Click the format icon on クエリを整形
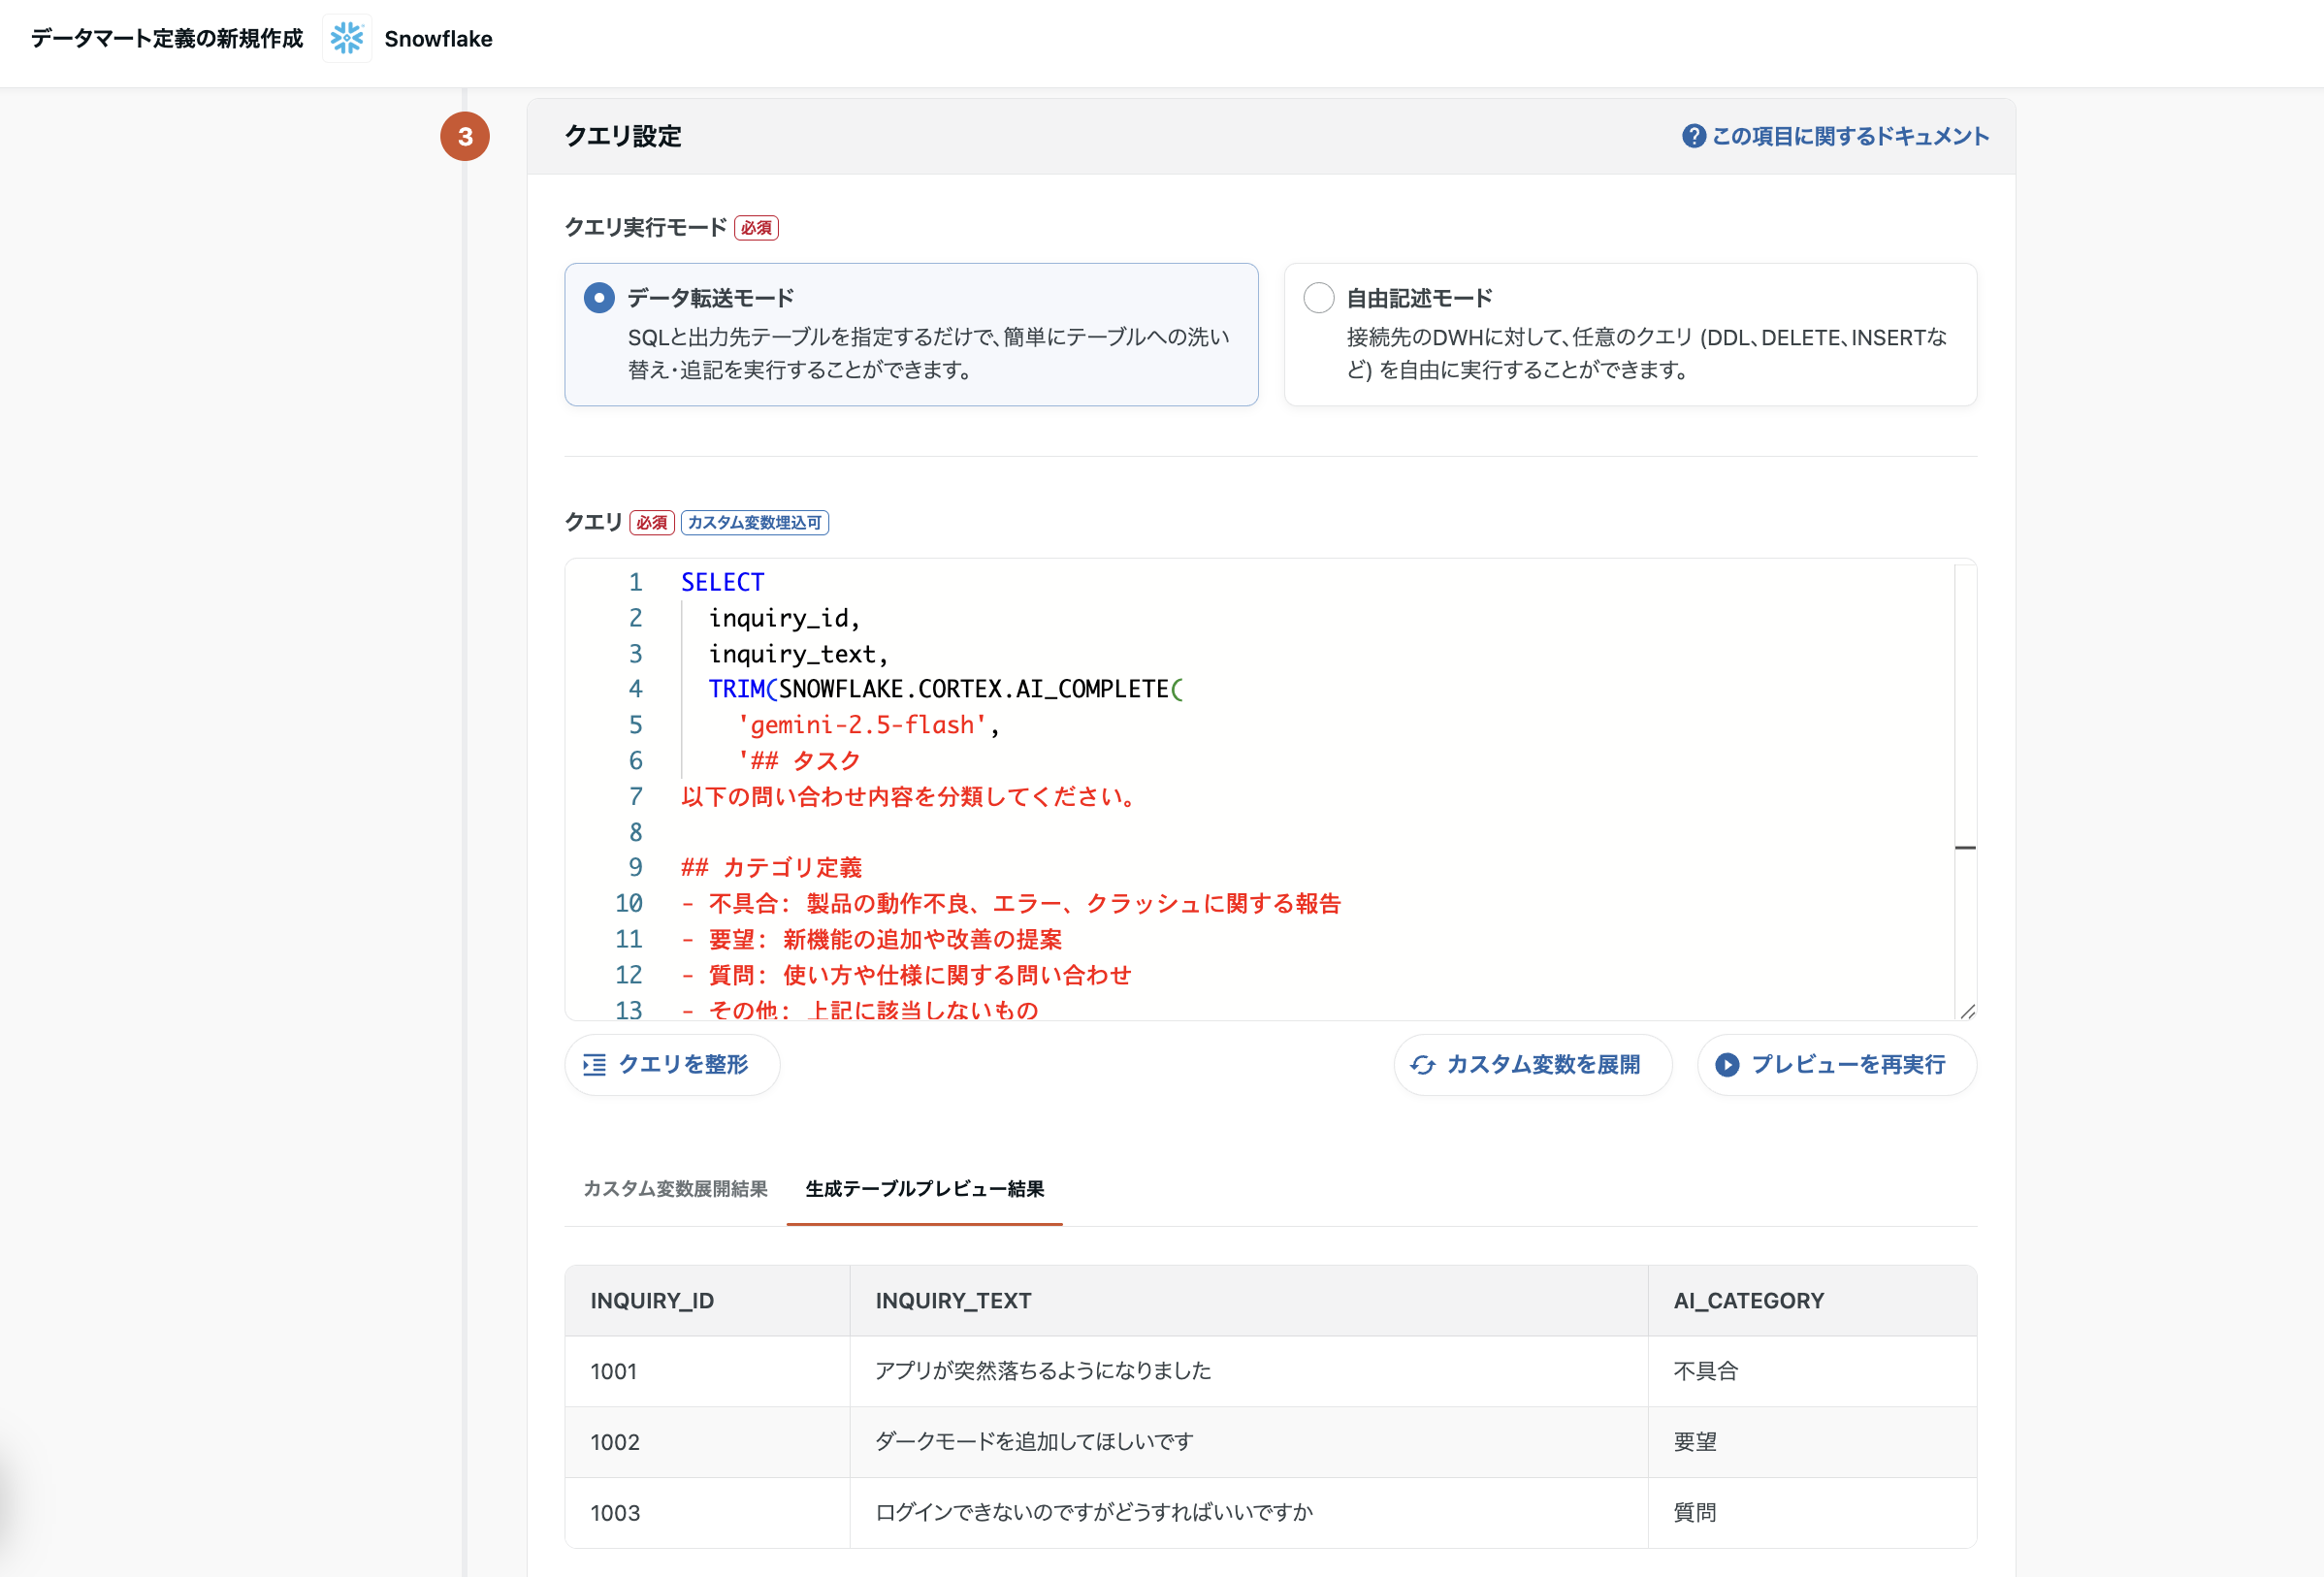Screen dimensions: 2324x1577 click(x=597, y=1065)
